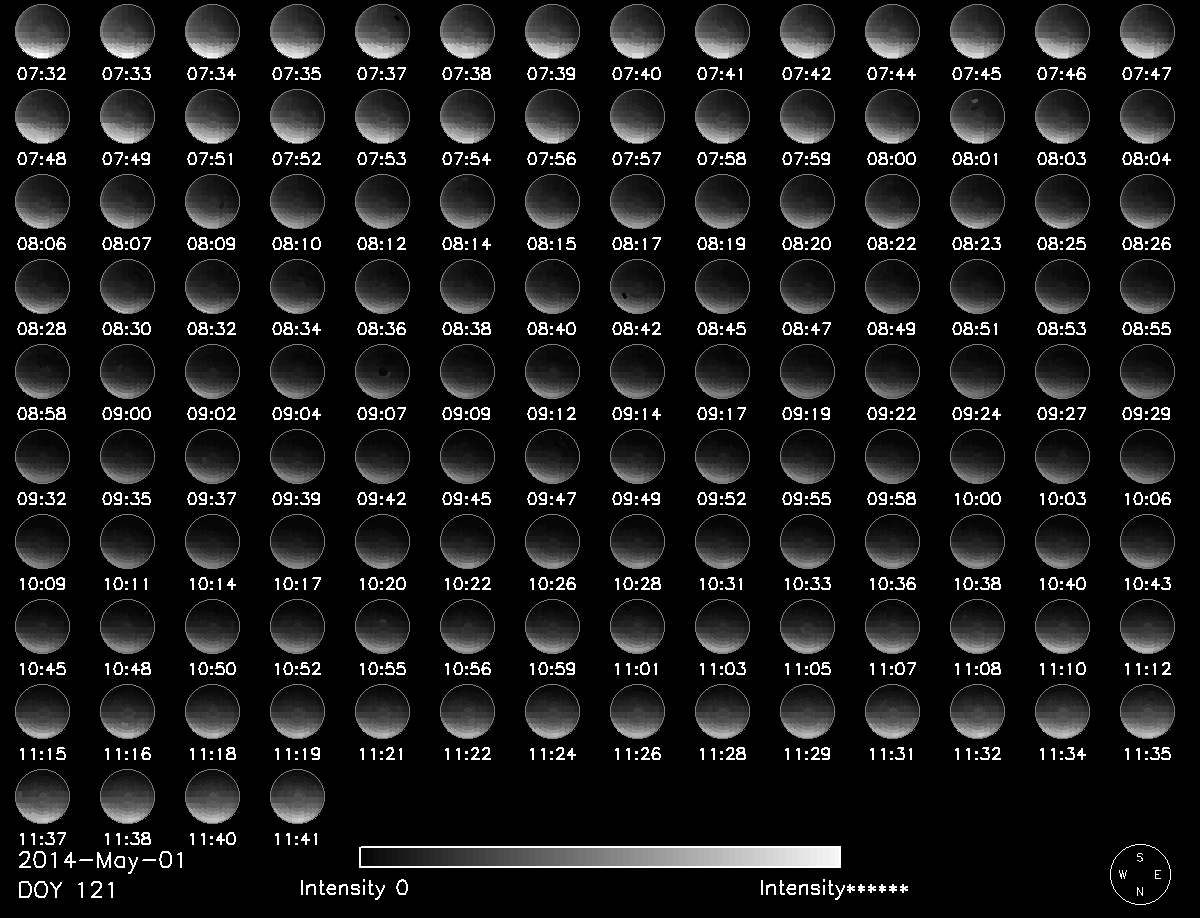Pick the 09:07 disk image

(x=382, y=372)
